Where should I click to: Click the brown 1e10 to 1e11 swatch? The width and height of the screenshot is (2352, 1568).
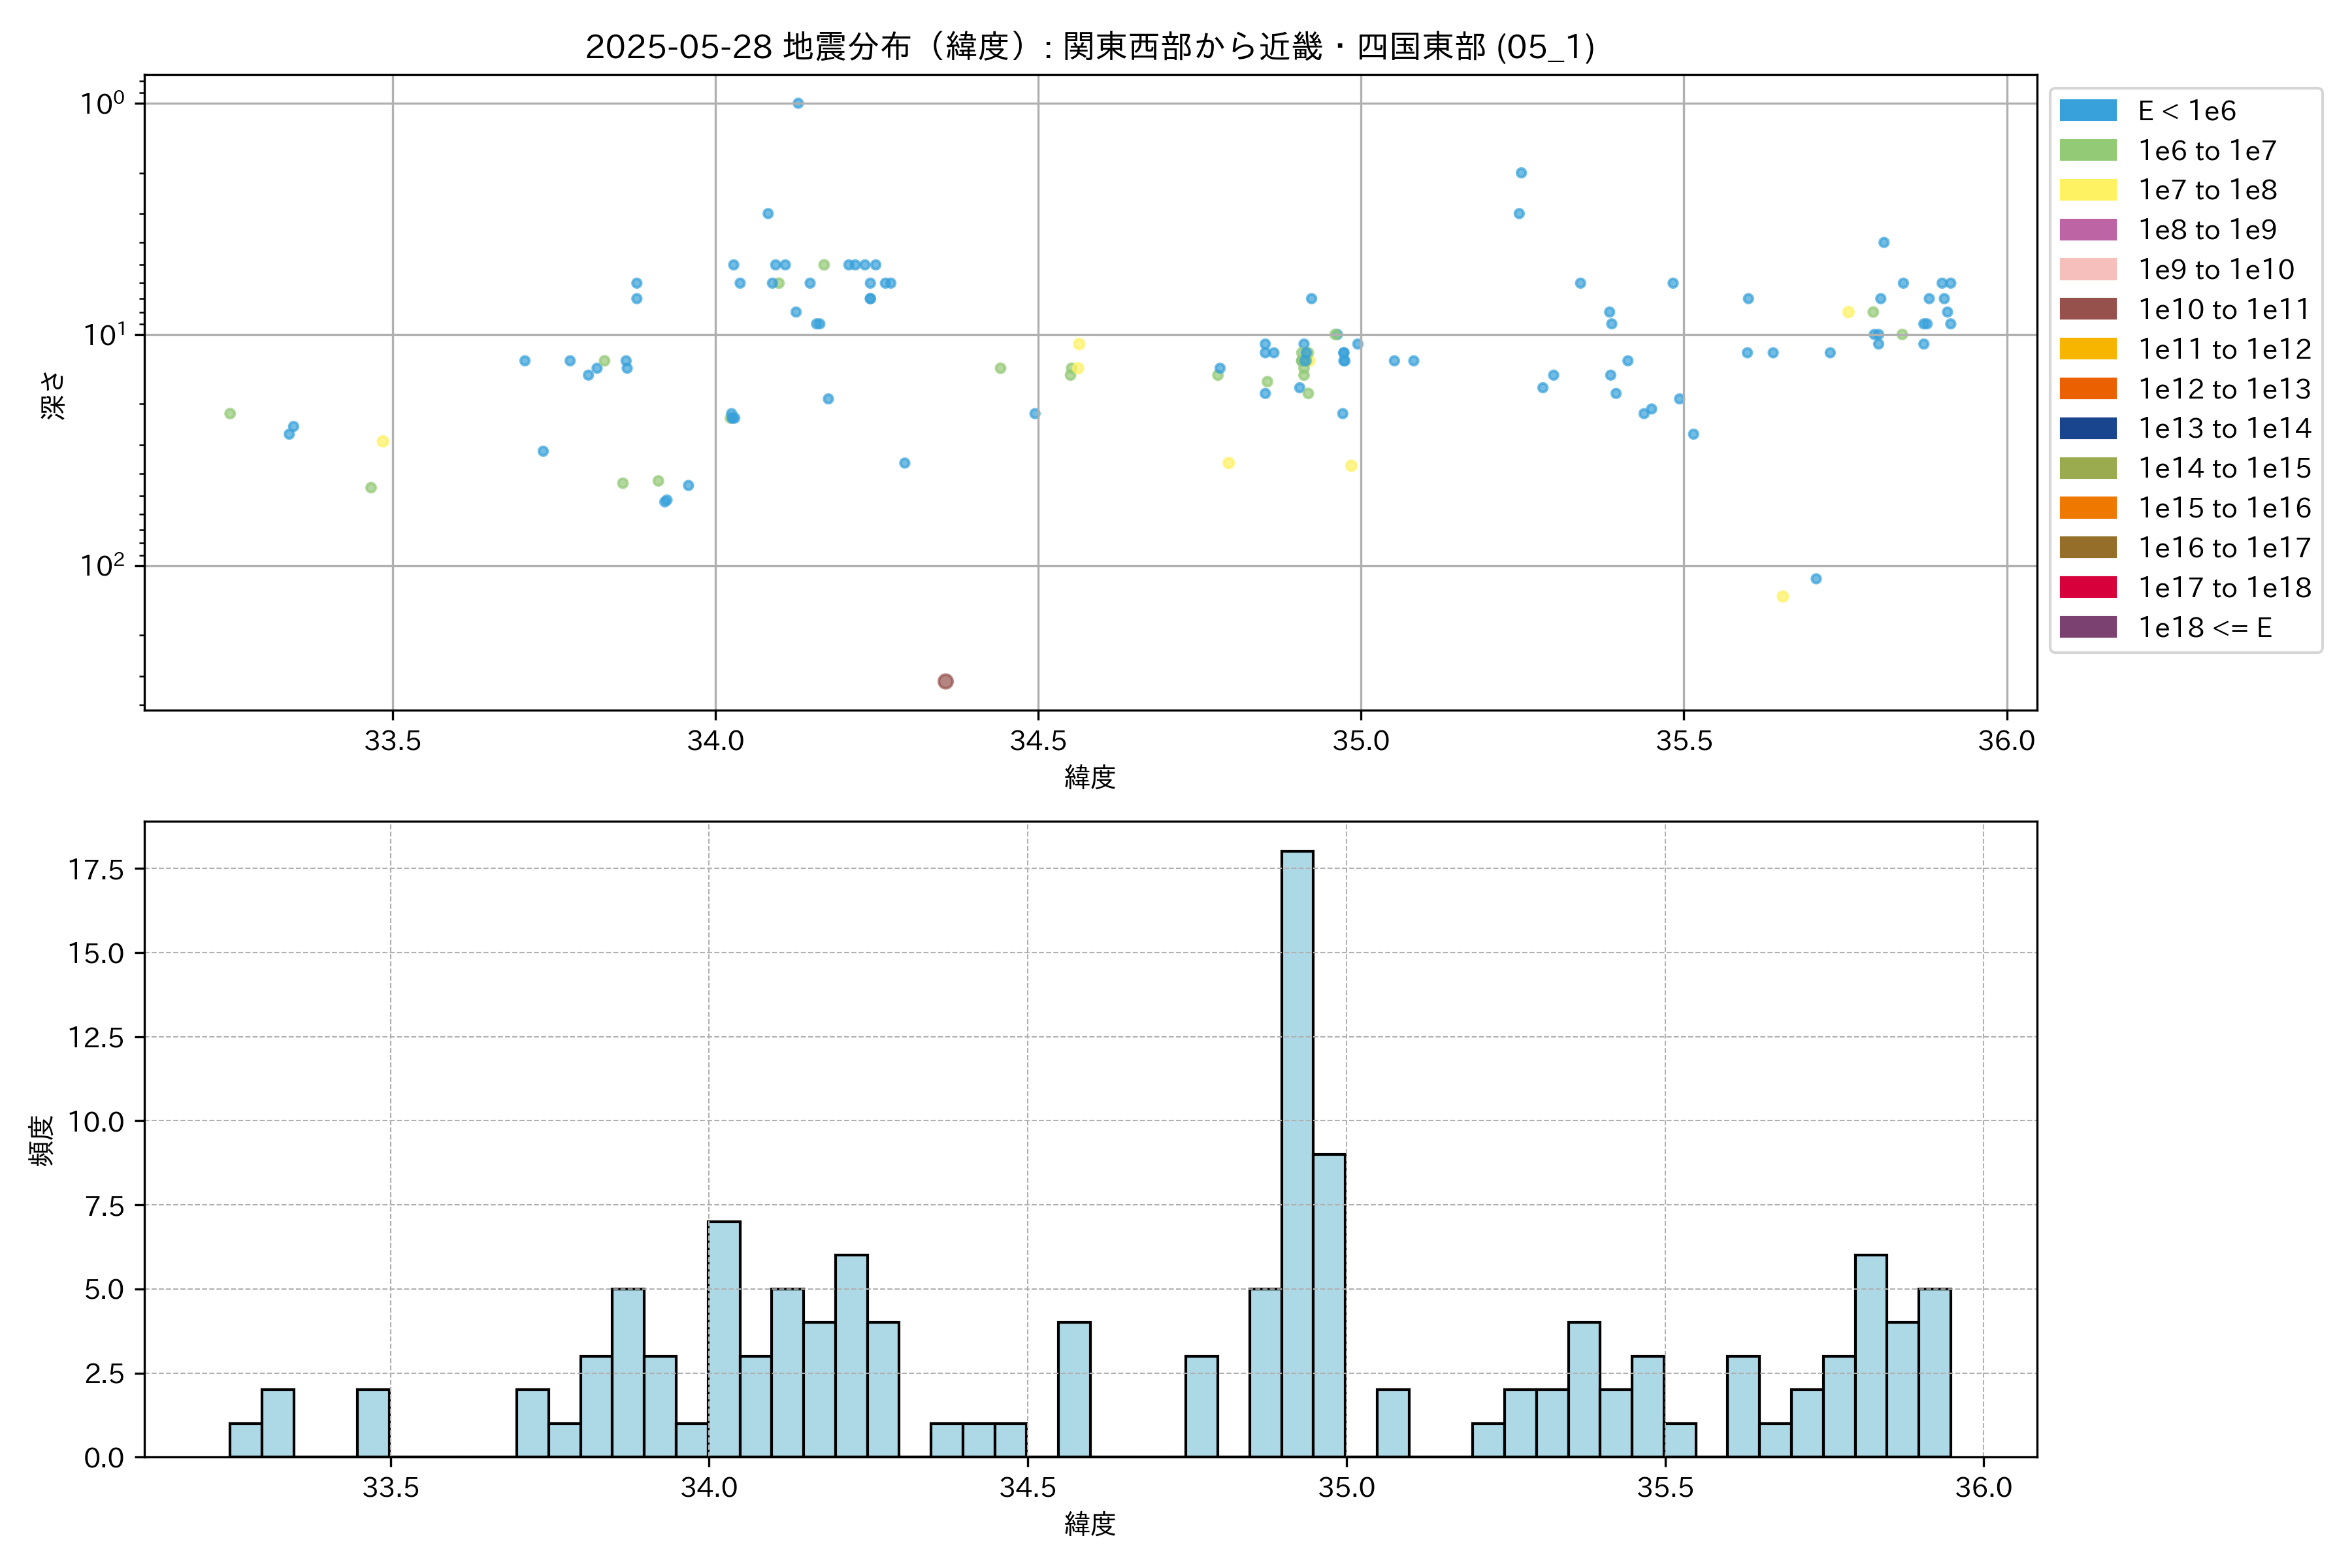tap(2088, 309)
